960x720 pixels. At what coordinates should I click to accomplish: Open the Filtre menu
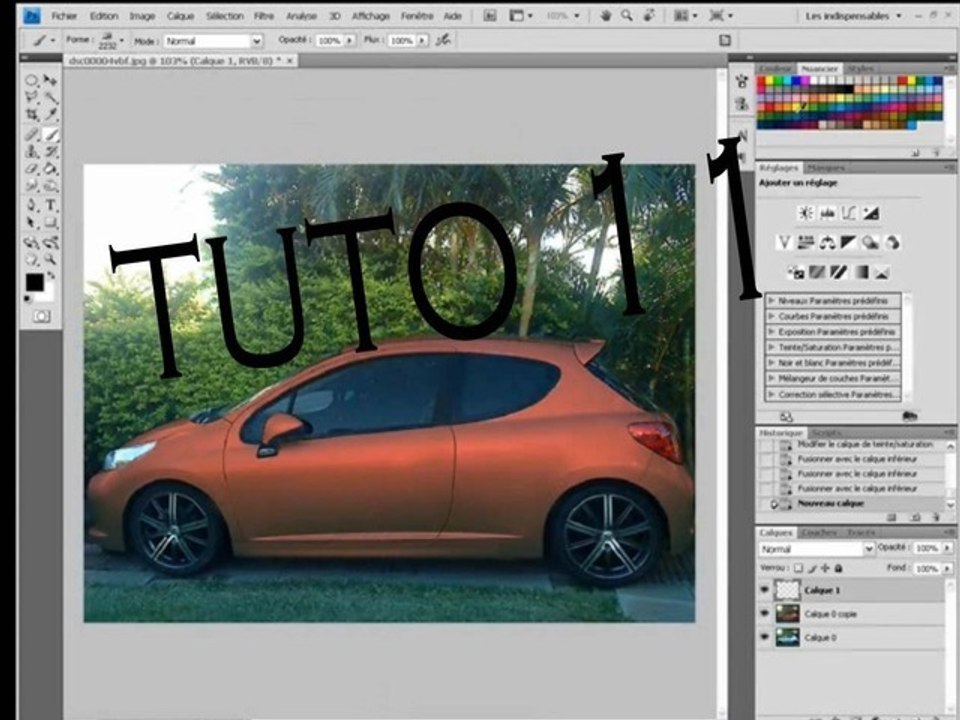coord(264,16)
